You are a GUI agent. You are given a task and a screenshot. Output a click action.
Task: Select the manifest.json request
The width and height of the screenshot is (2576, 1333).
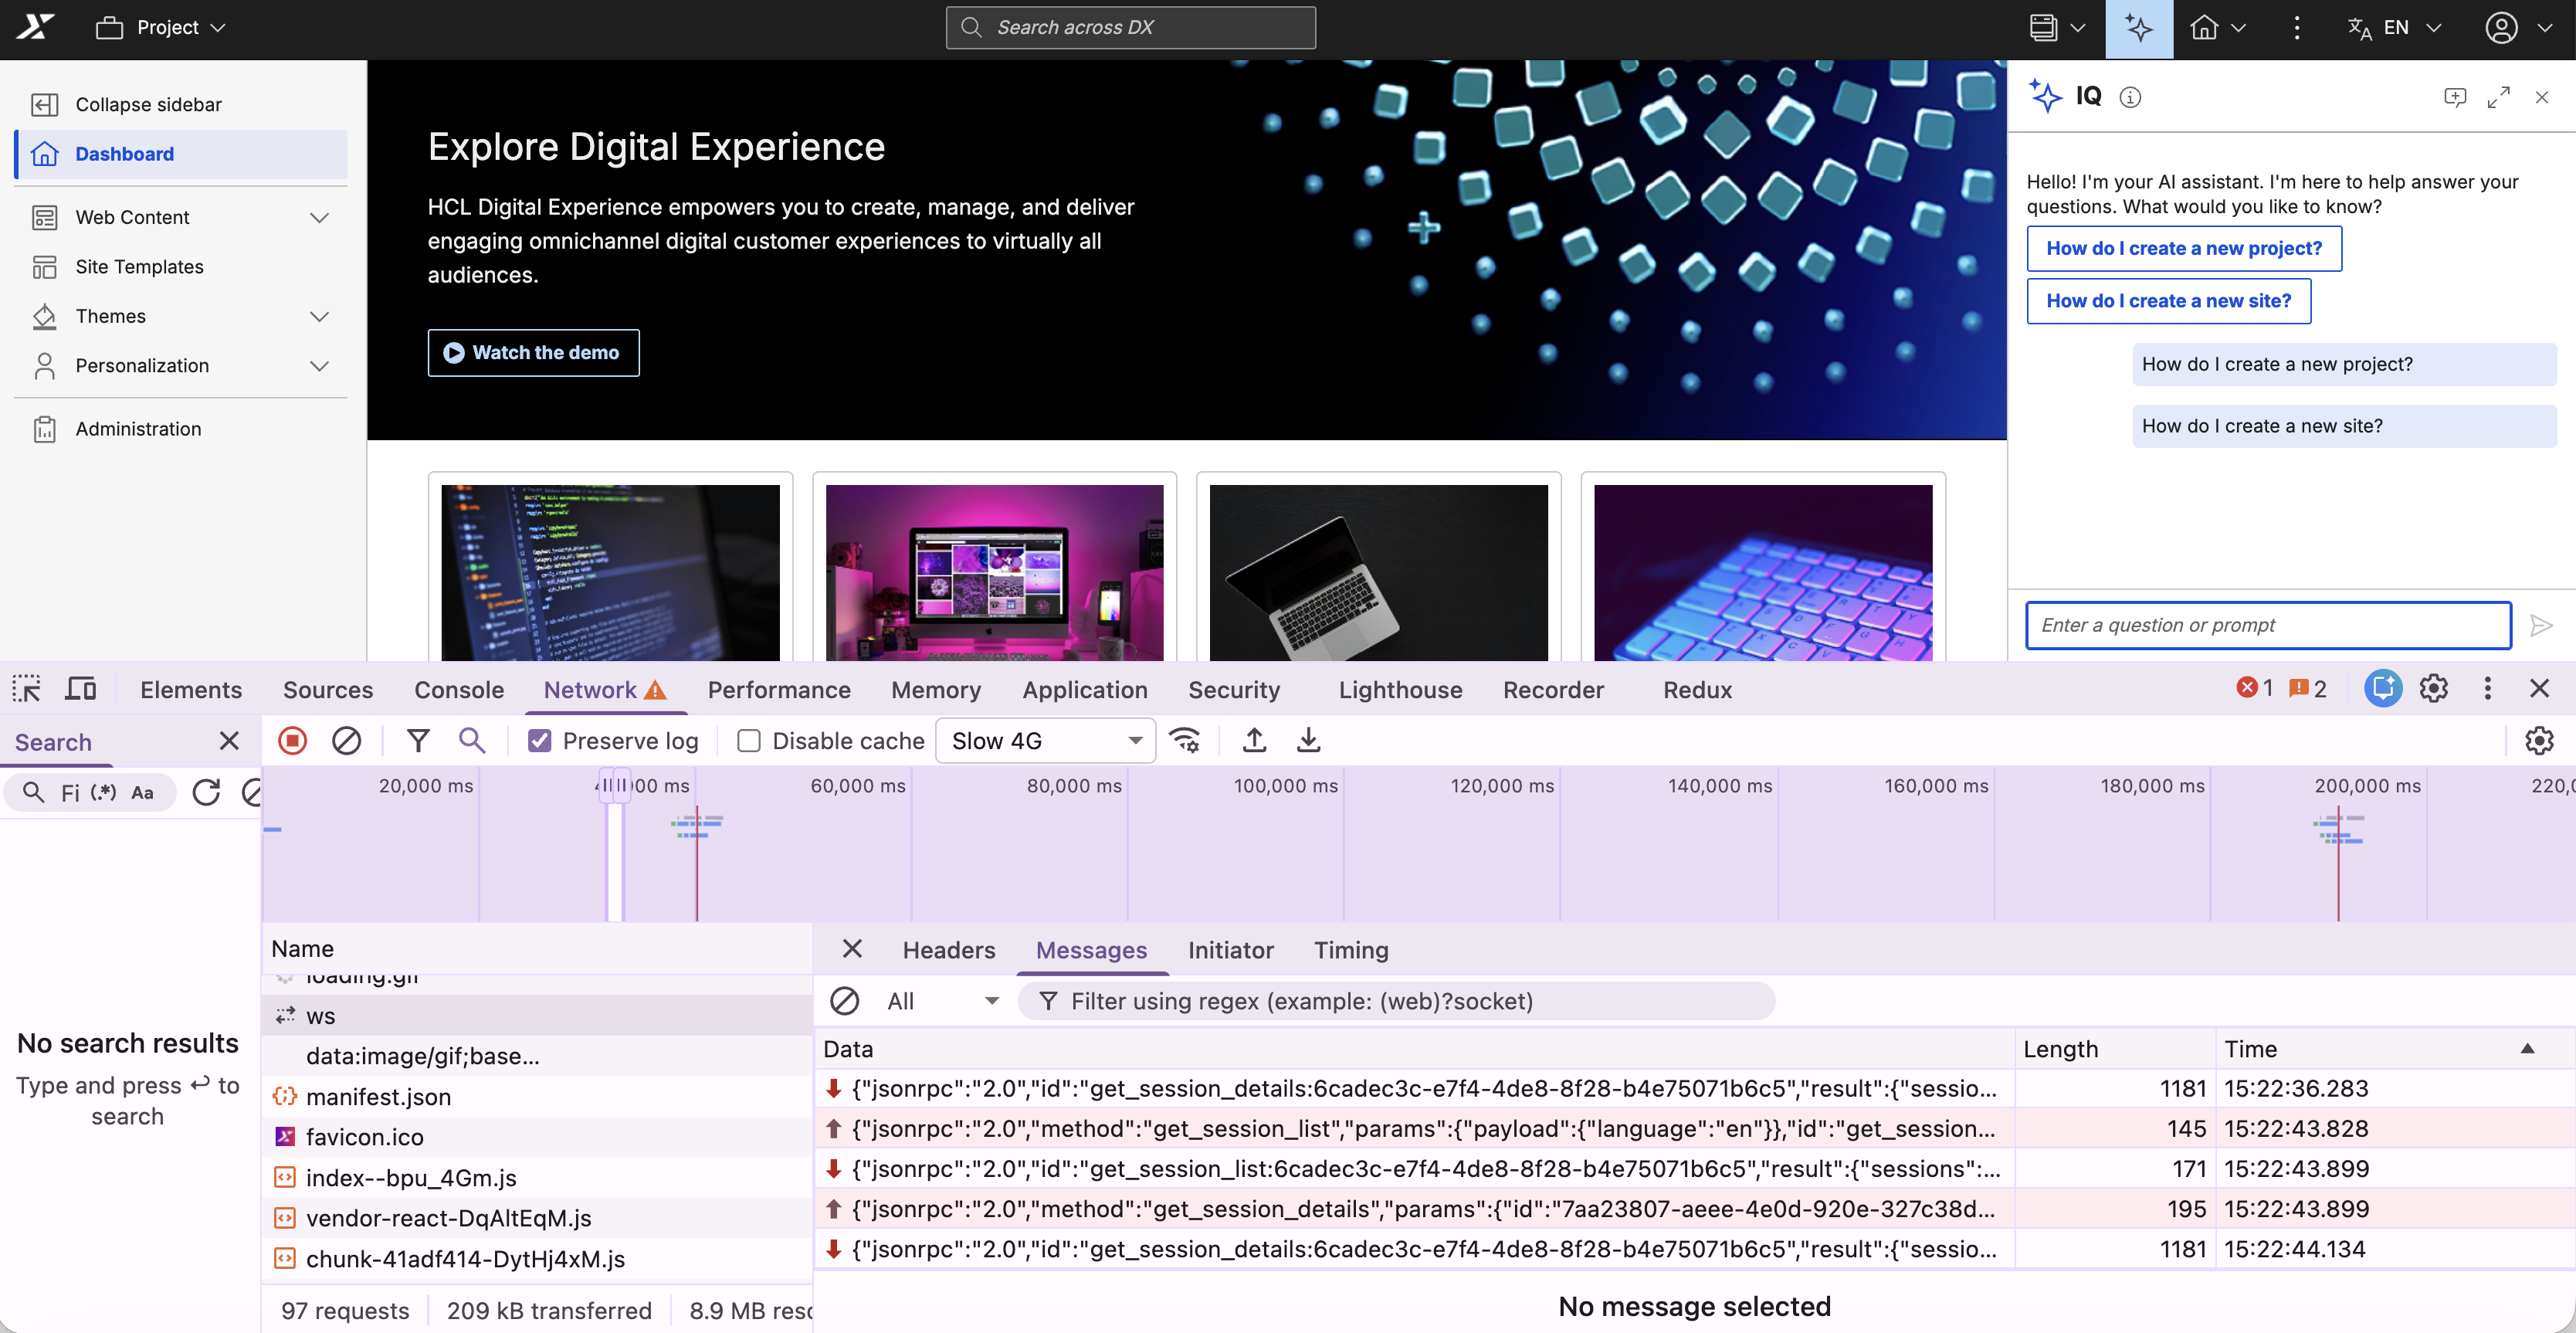point(538,1097)
